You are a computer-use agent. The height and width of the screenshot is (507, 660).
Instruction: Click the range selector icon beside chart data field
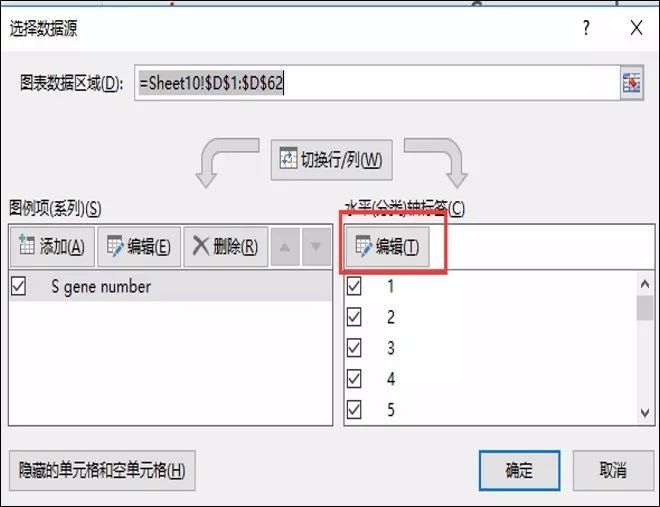pos(631,83)
